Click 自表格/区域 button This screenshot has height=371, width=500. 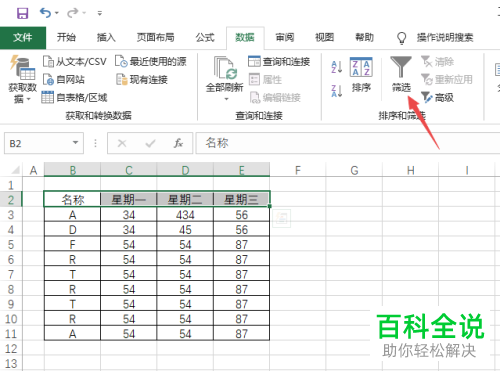pyautogui.click(x=74, y=98)
